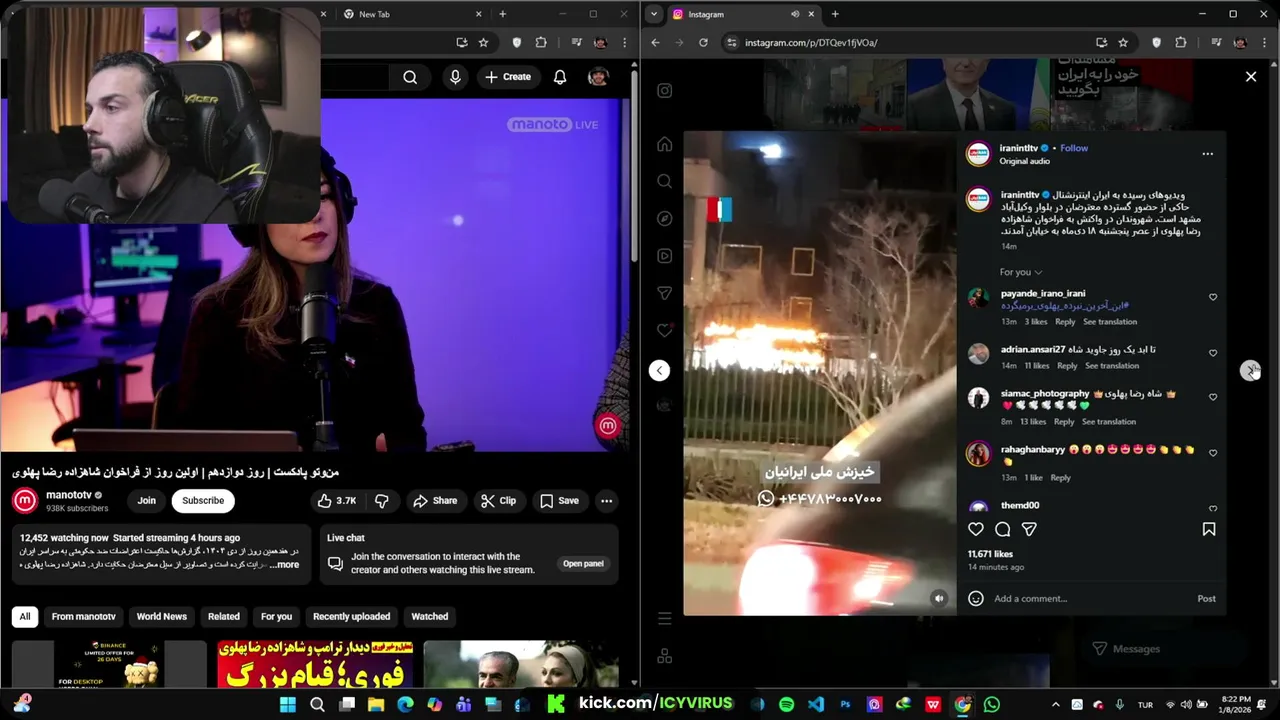Image resolution: width=1280 pixels, height=720 pixels.
Task: Bookmark Instagram page with star icon
Action: point(1123,43)
